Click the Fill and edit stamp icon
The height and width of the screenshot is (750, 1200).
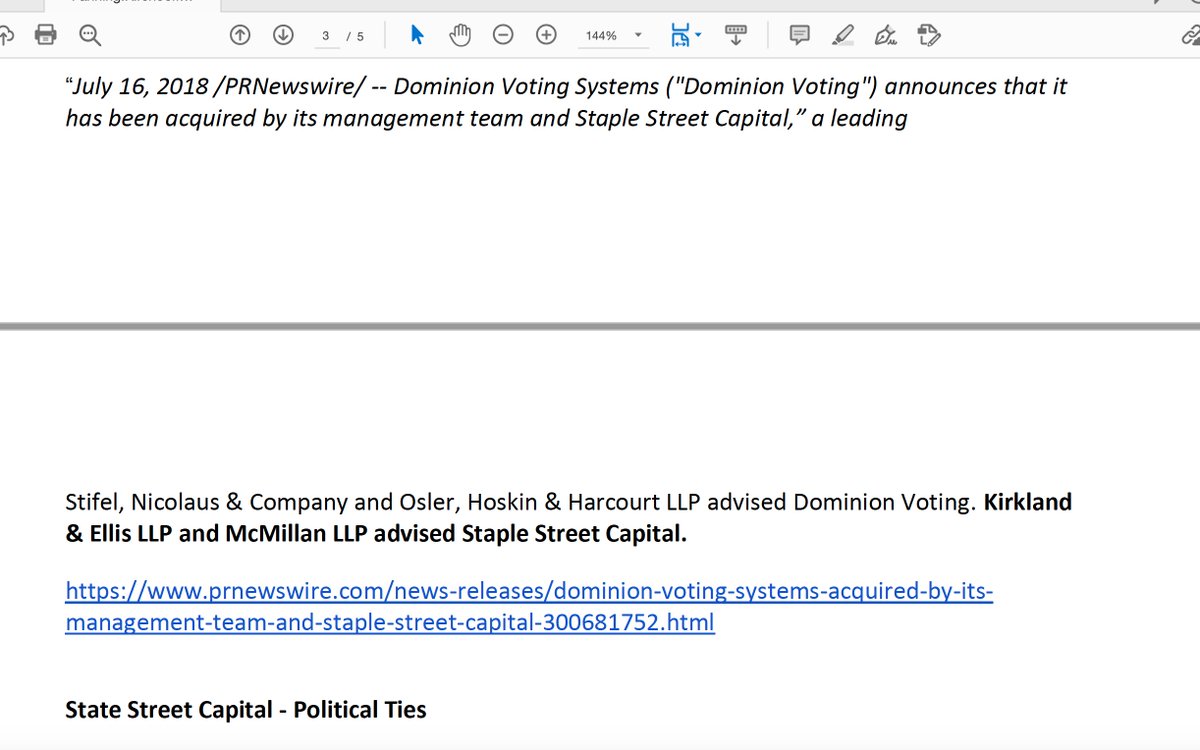tap(929, 36)
